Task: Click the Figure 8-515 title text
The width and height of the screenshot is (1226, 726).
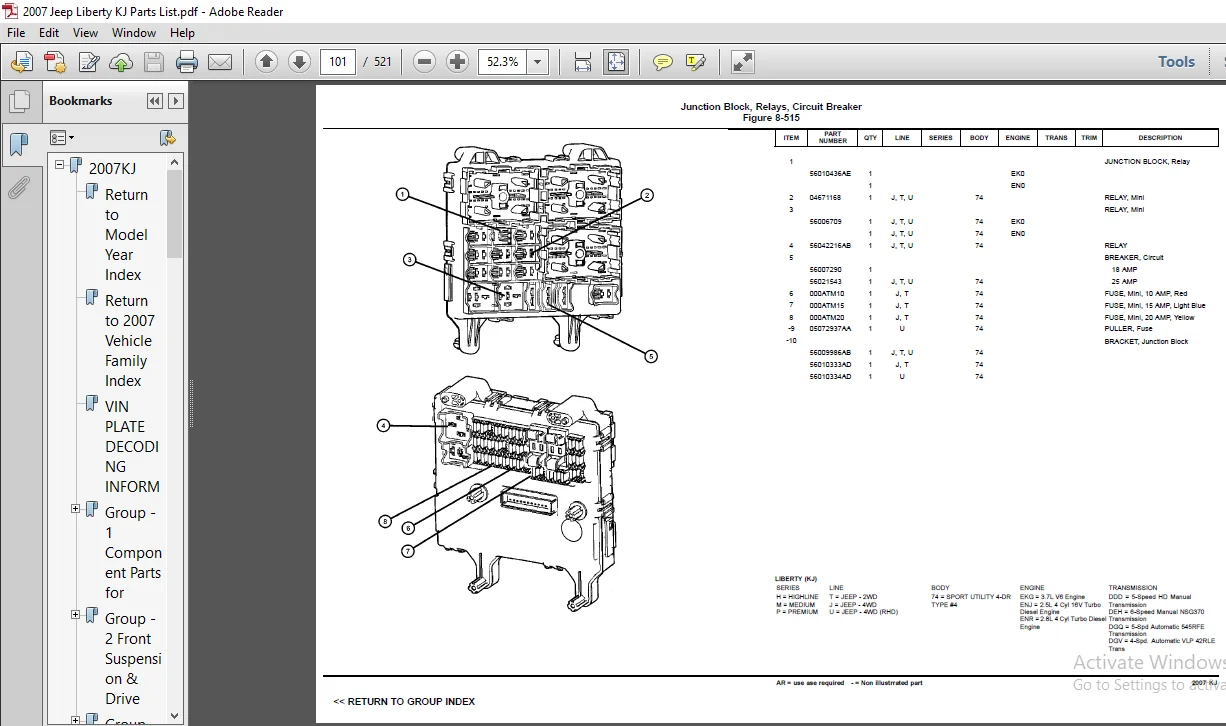Action: point(771,118)
